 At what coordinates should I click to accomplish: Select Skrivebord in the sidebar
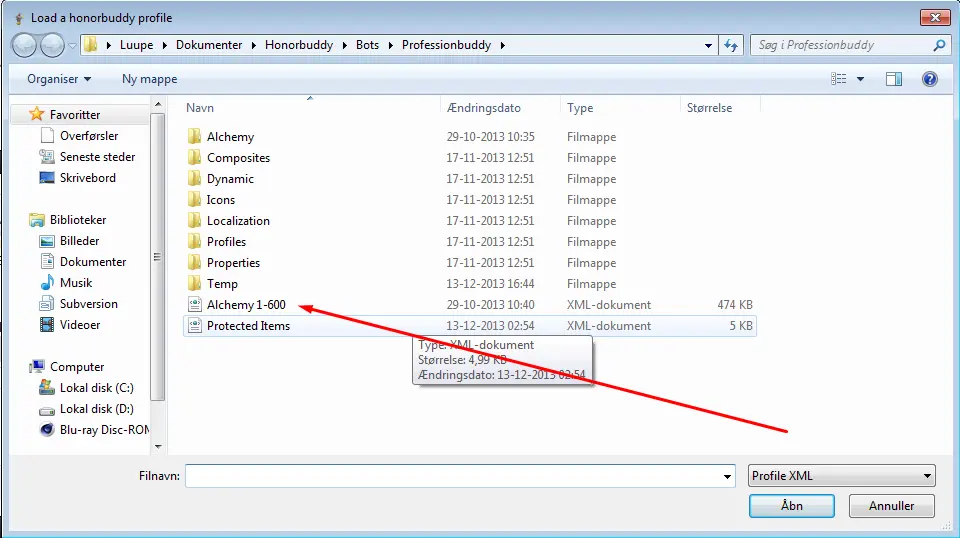point(88,177)
